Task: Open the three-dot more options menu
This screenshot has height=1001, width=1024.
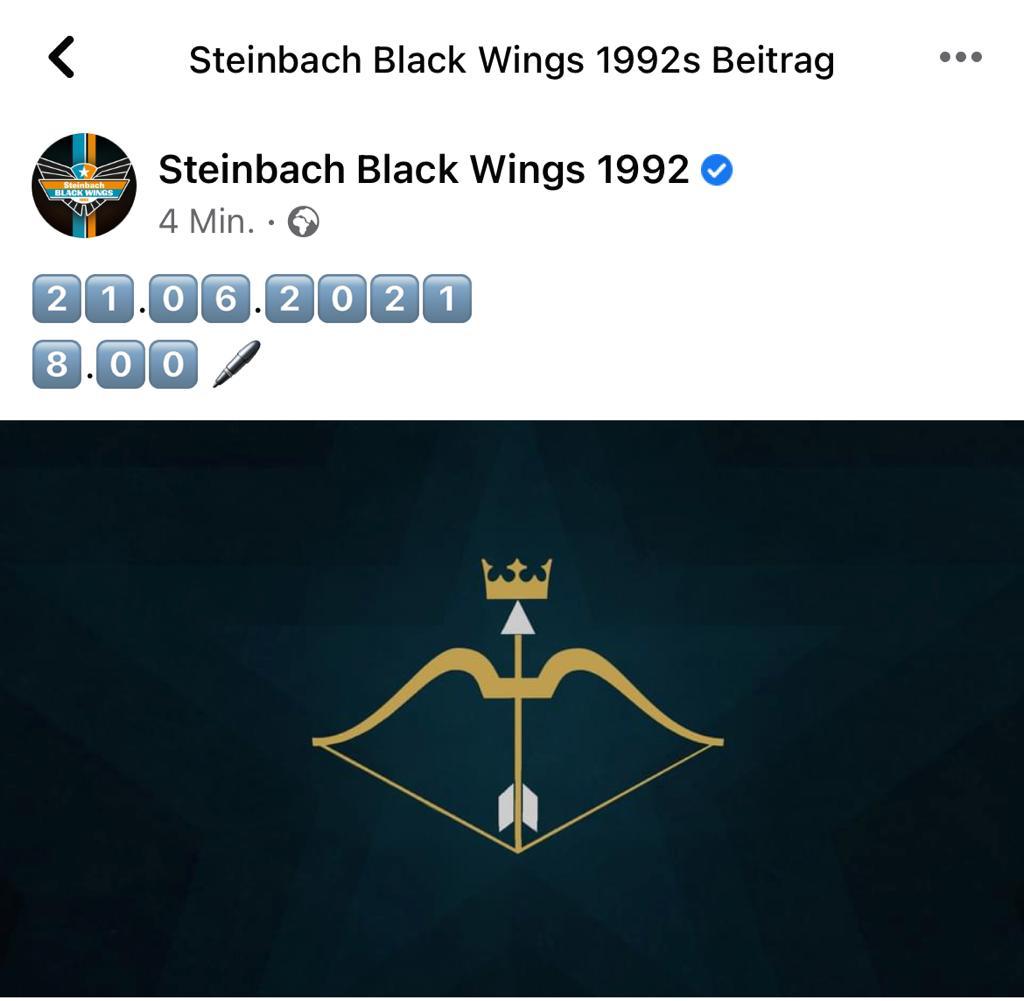Action: [960, 57]
